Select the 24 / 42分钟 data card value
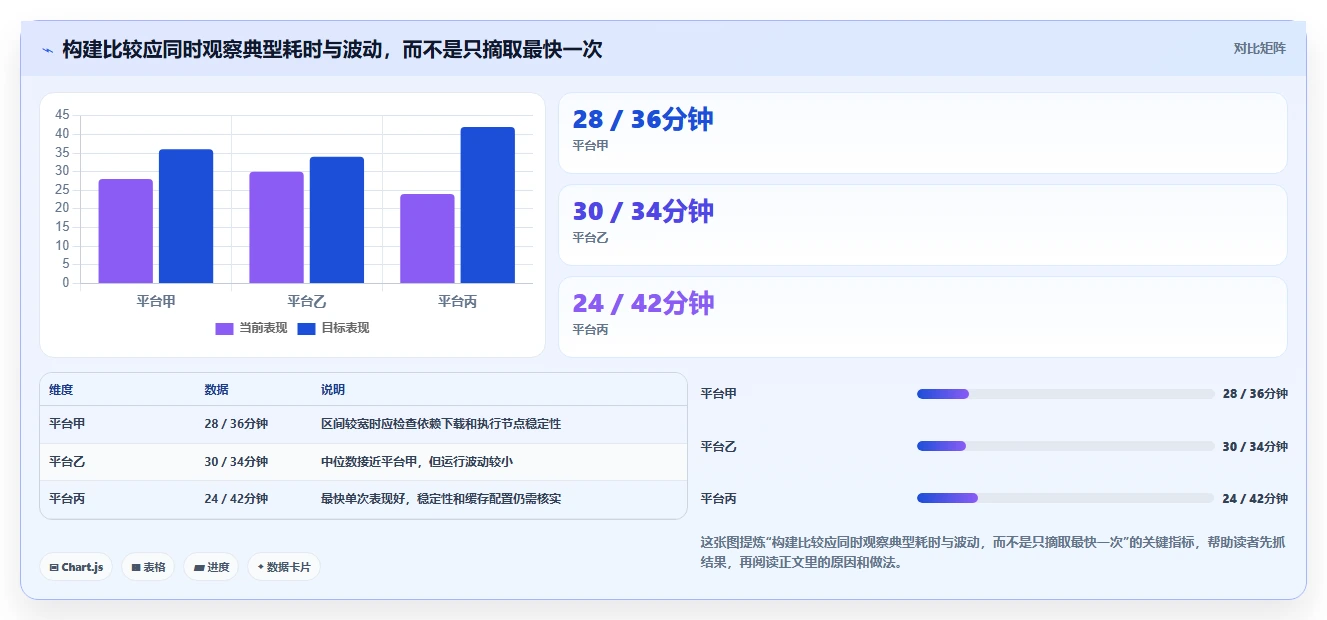This screenshot has height=620, width=1327. coord(643,303)
